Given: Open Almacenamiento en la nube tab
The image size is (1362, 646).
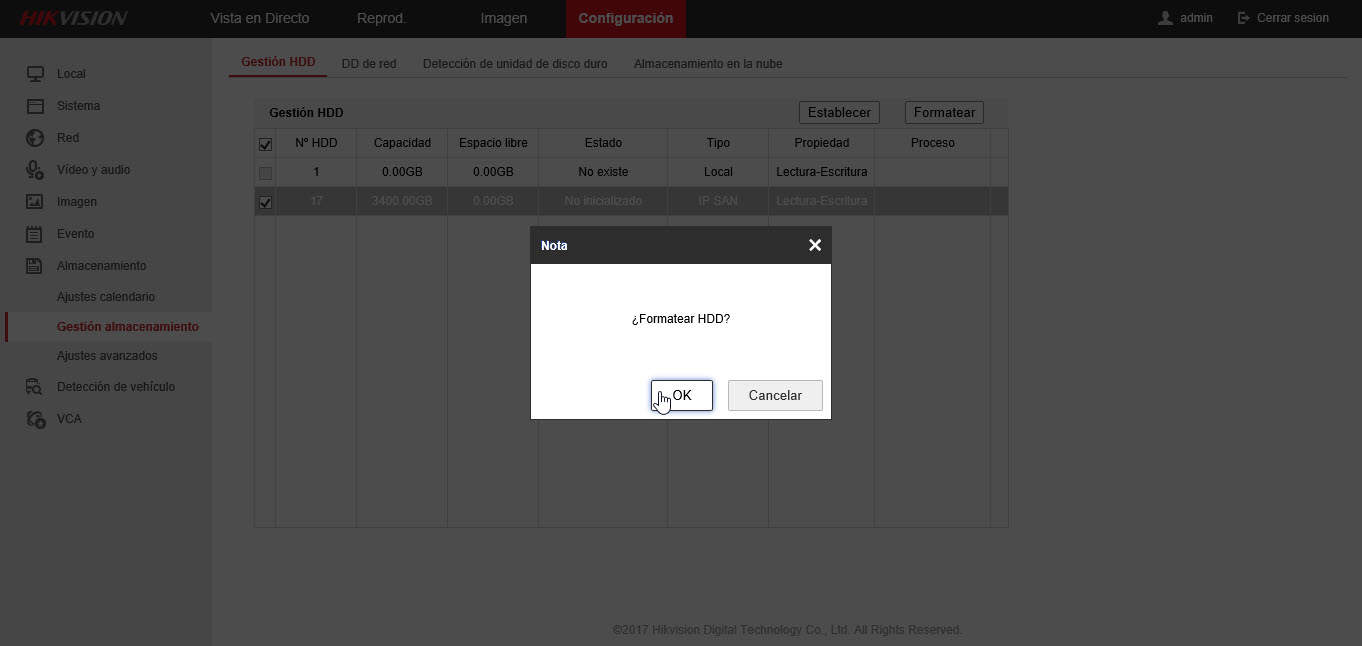Looking at the screenshot, I should [x=708, y=64].
